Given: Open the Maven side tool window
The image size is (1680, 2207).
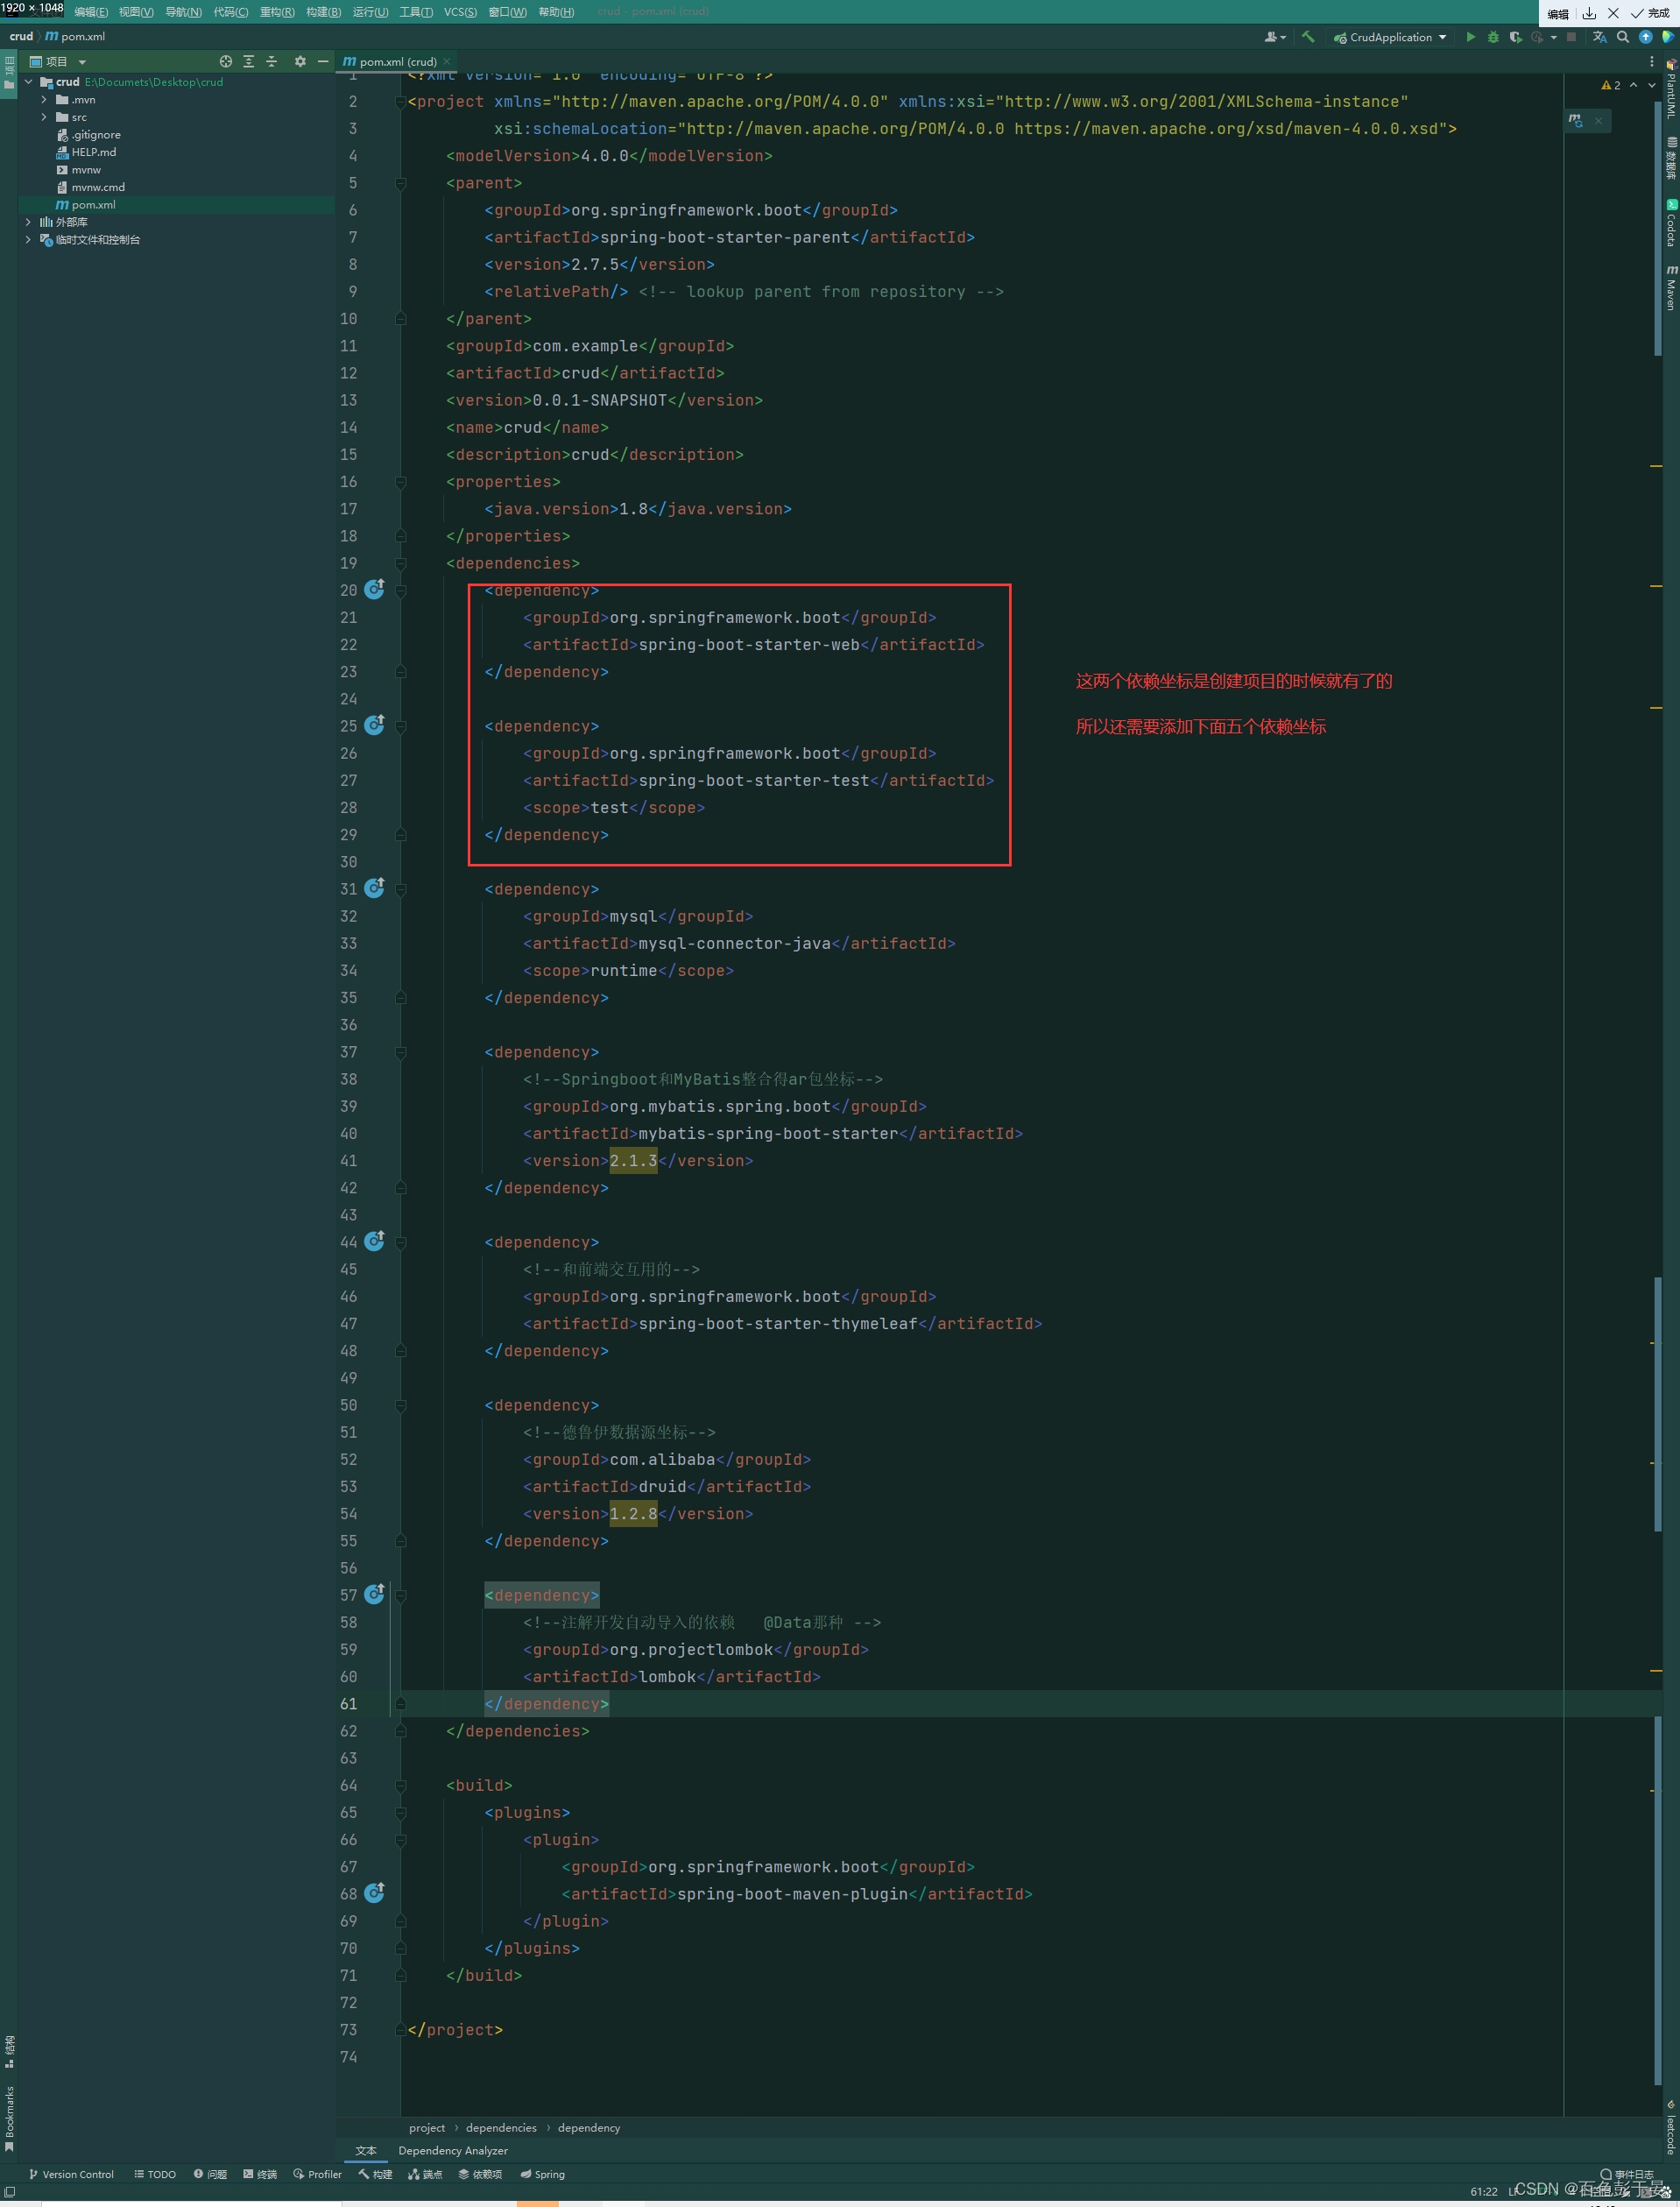Looking at the screenshot, I should 1670,289.
